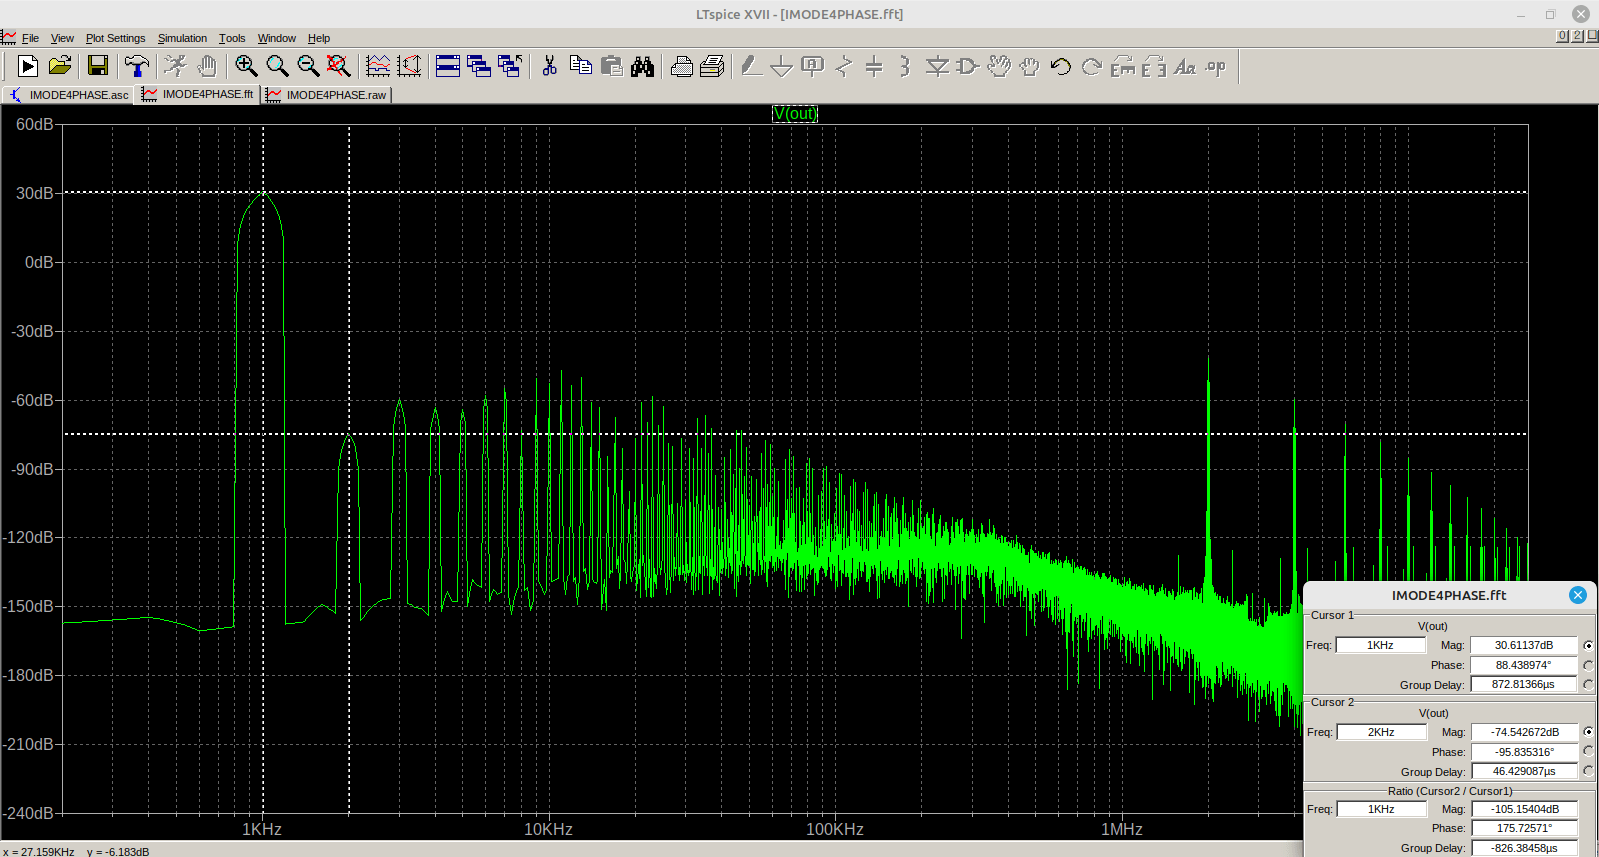The image size is (1599, 857).
Task: Select Cursor 1 Phase radio button
Action: [x=1588, y=665]
